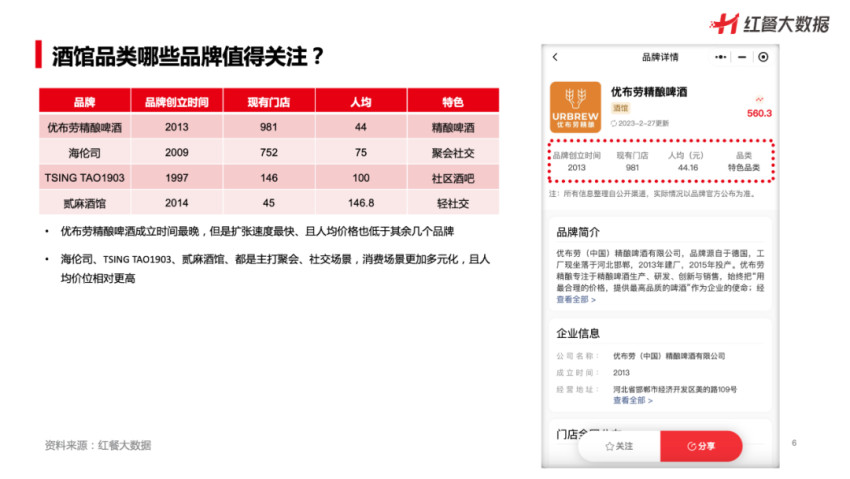Viewport: 850px width, 479px height.
Task: Select the 品牌 table header
Action: point(85,101)
